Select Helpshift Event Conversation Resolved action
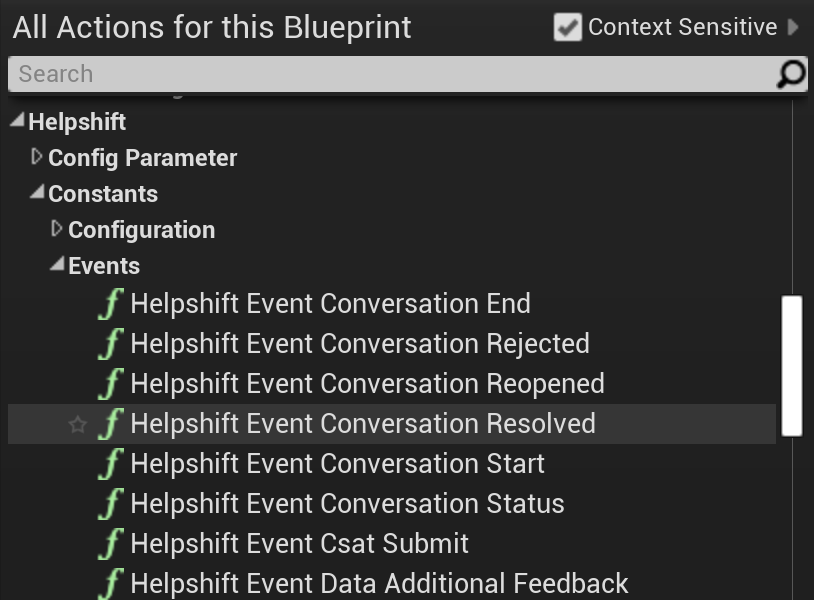Screen dimensions: 814x600 362,424
